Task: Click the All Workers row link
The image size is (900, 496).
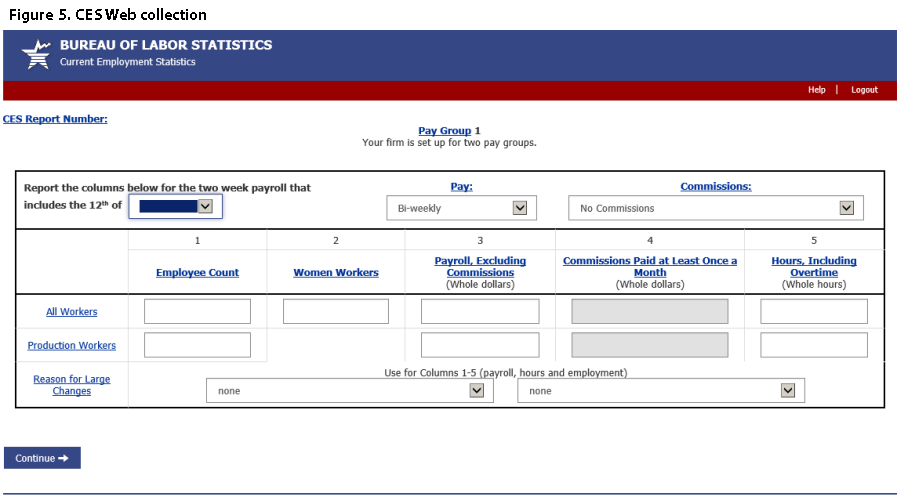Action: 72,312
